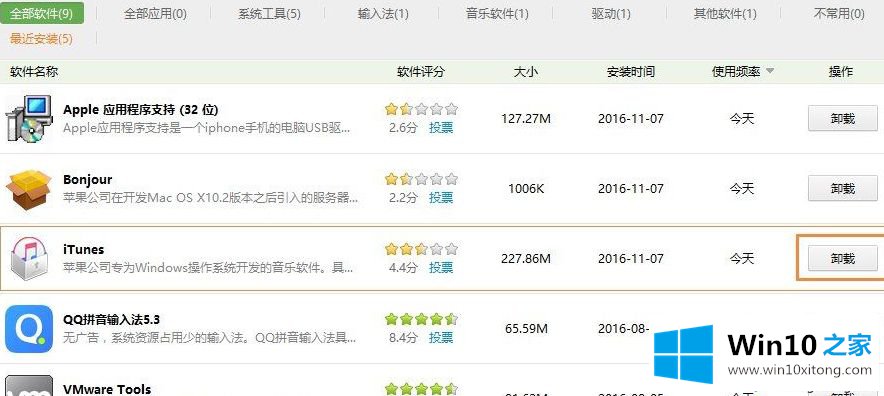Select the 全部软件(9) tab

coord(42,14)
